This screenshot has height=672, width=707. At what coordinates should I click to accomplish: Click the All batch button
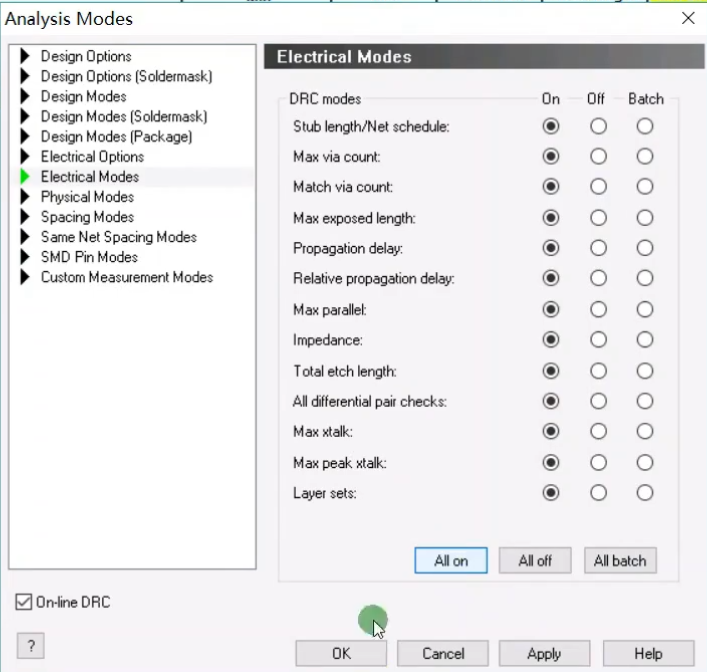point(620,561)
